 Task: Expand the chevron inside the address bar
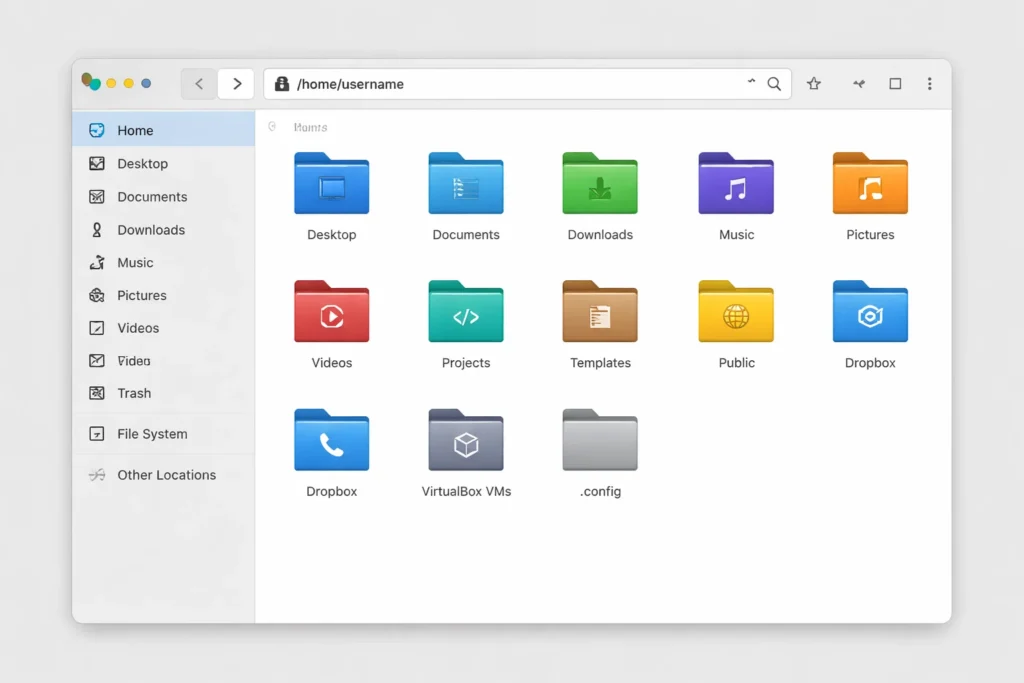pos(751,84)
